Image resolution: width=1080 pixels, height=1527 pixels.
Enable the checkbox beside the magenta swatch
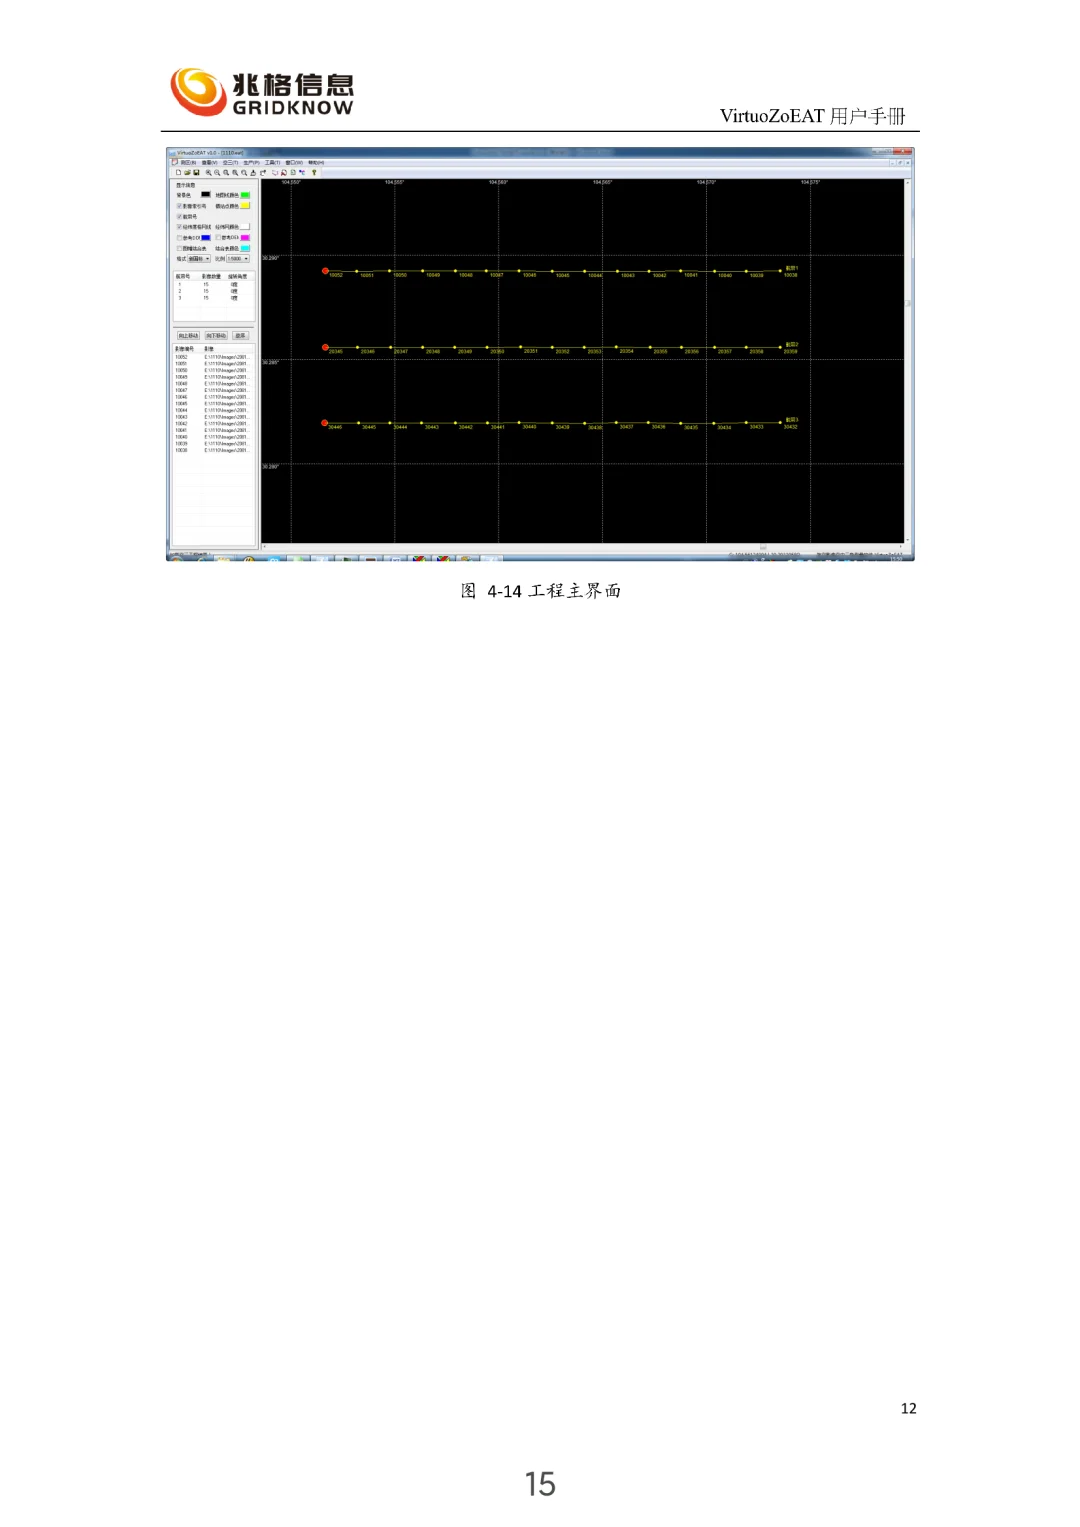tap(218, 238)
